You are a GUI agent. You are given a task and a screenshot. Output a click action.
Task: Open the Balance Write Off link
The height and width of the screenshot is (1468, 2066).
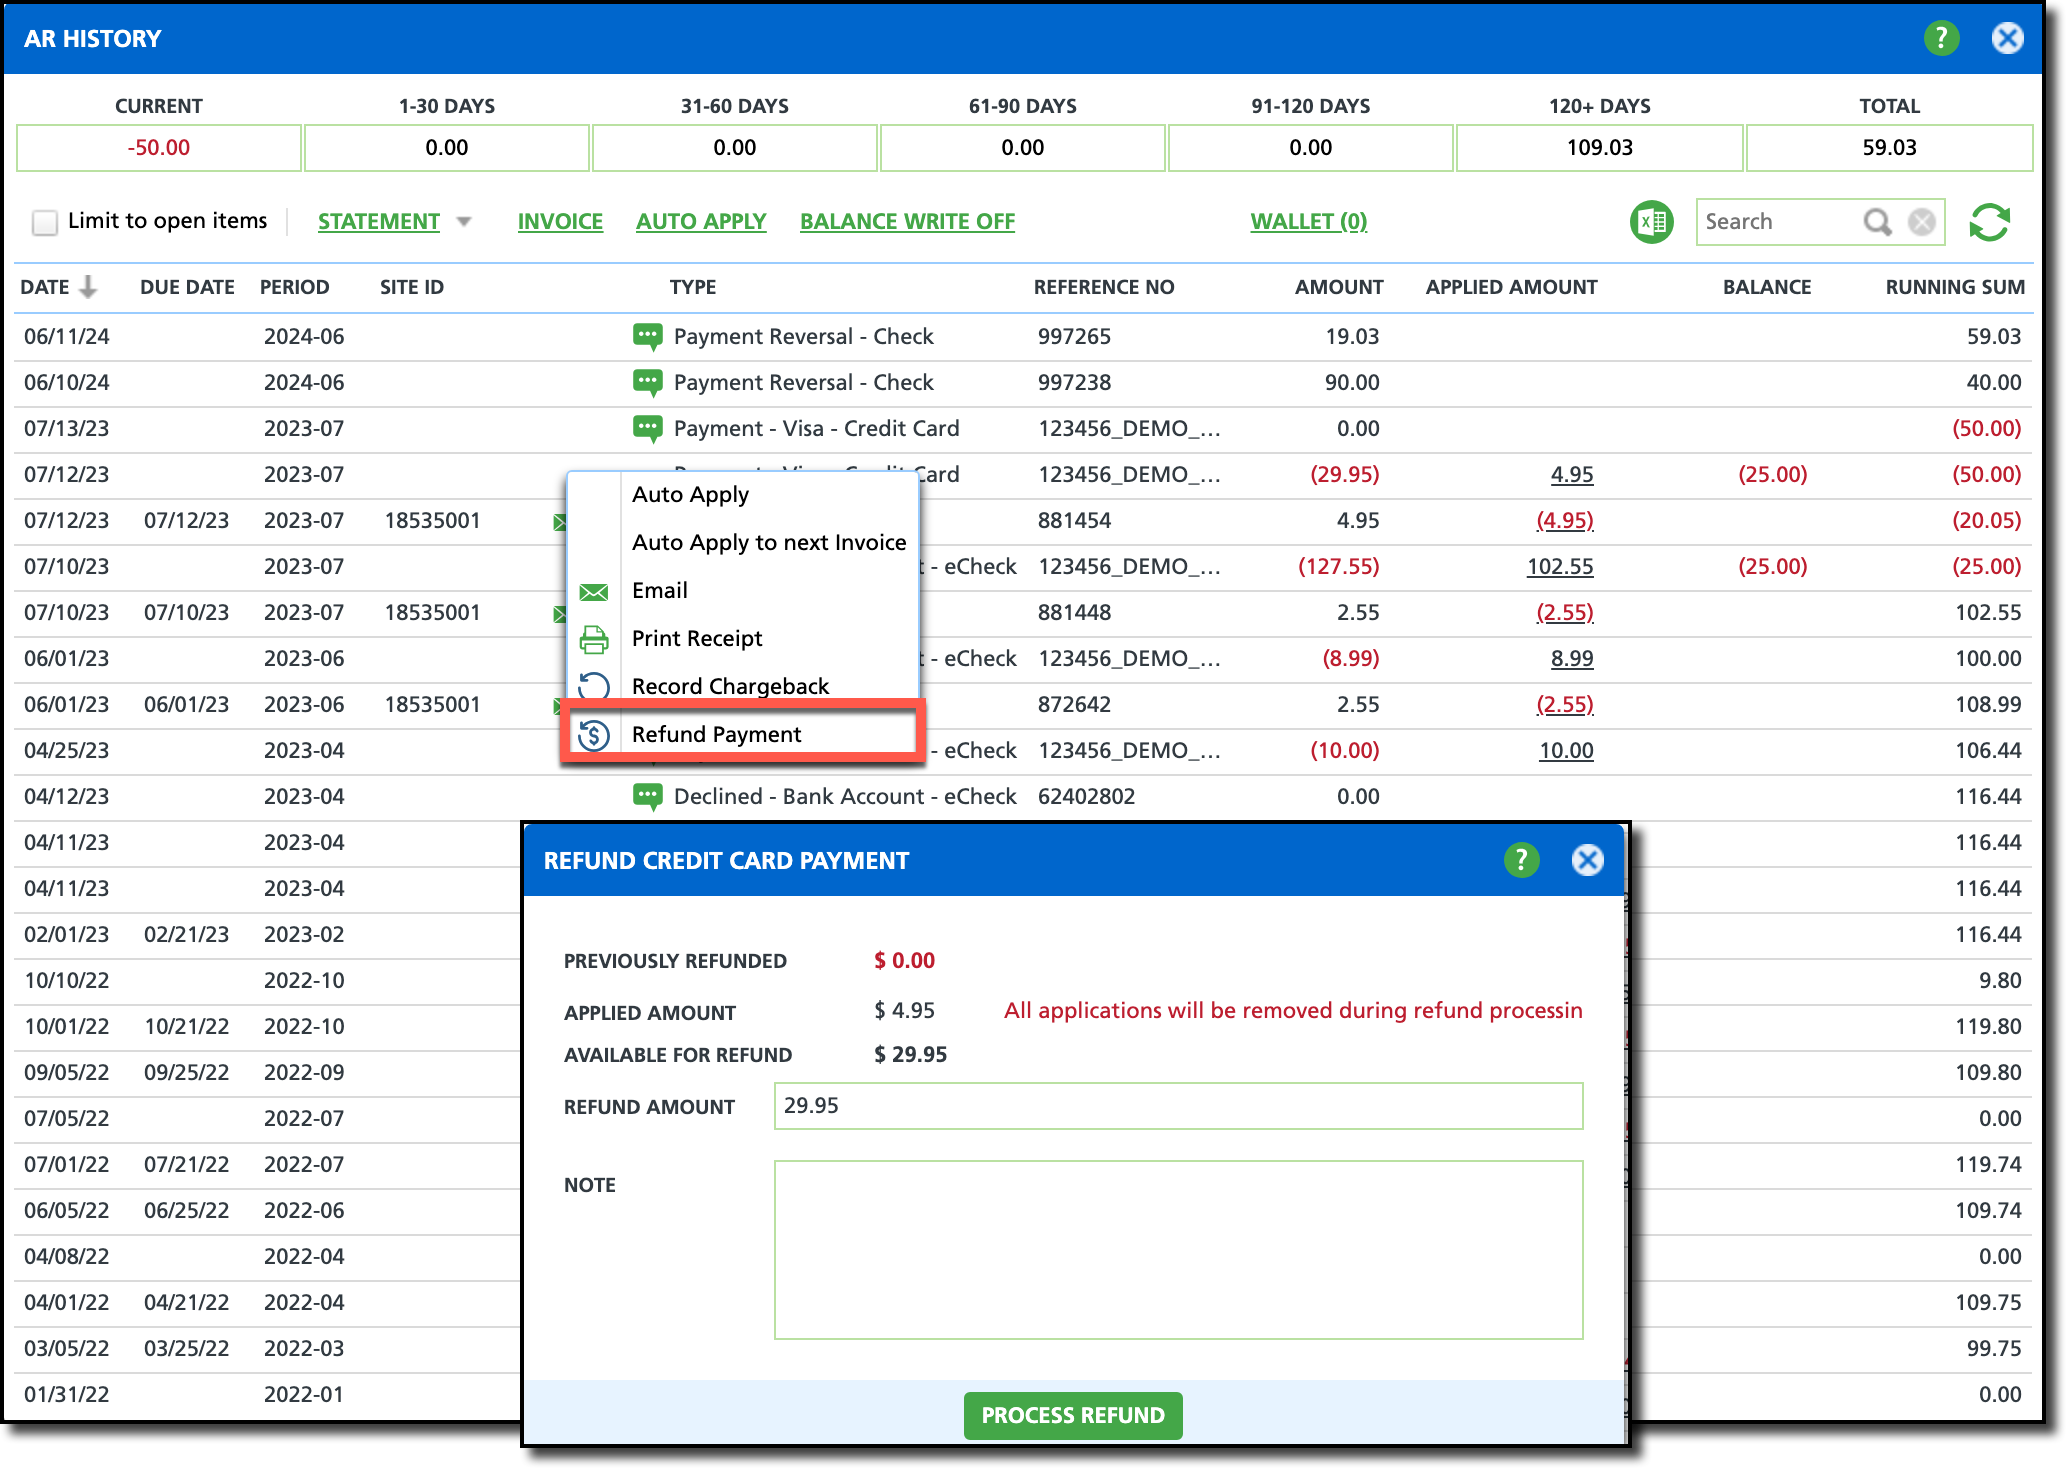pyautogui.click(x=907, y=222)
